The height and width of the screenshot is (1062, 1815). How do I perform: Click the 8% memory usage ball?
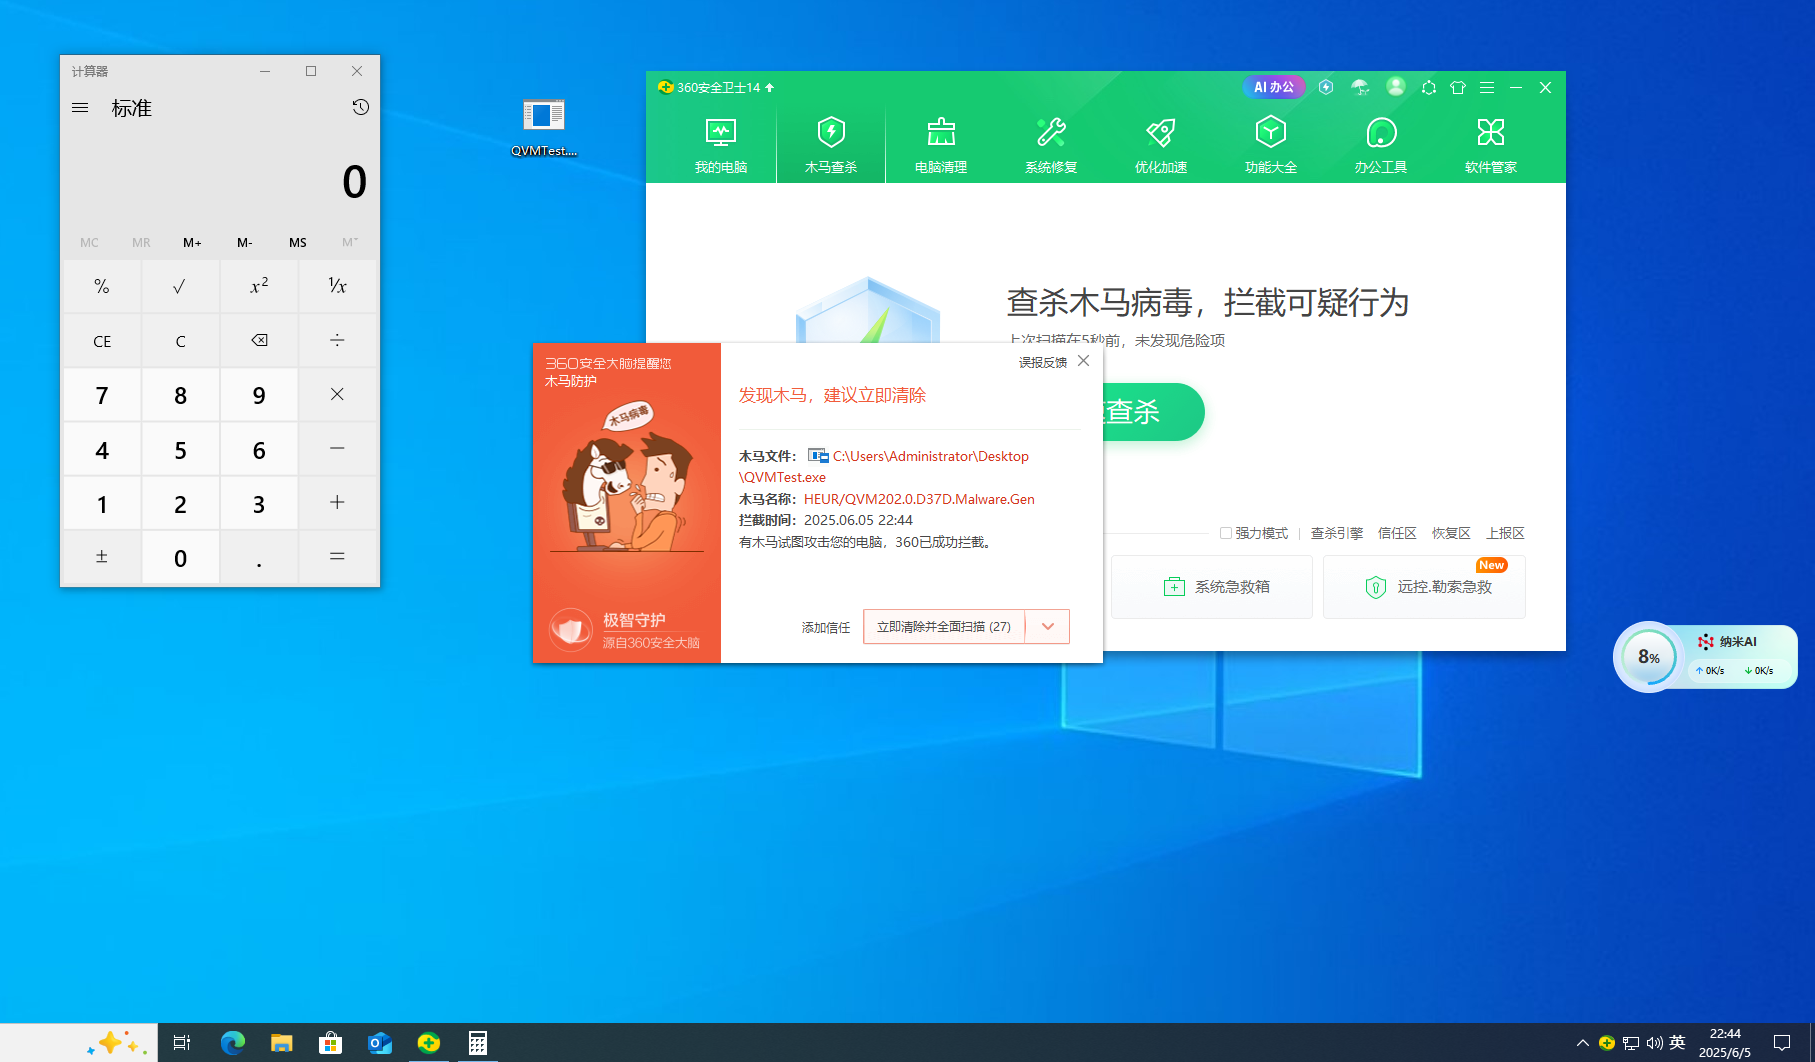click(x=1648, y=657)
